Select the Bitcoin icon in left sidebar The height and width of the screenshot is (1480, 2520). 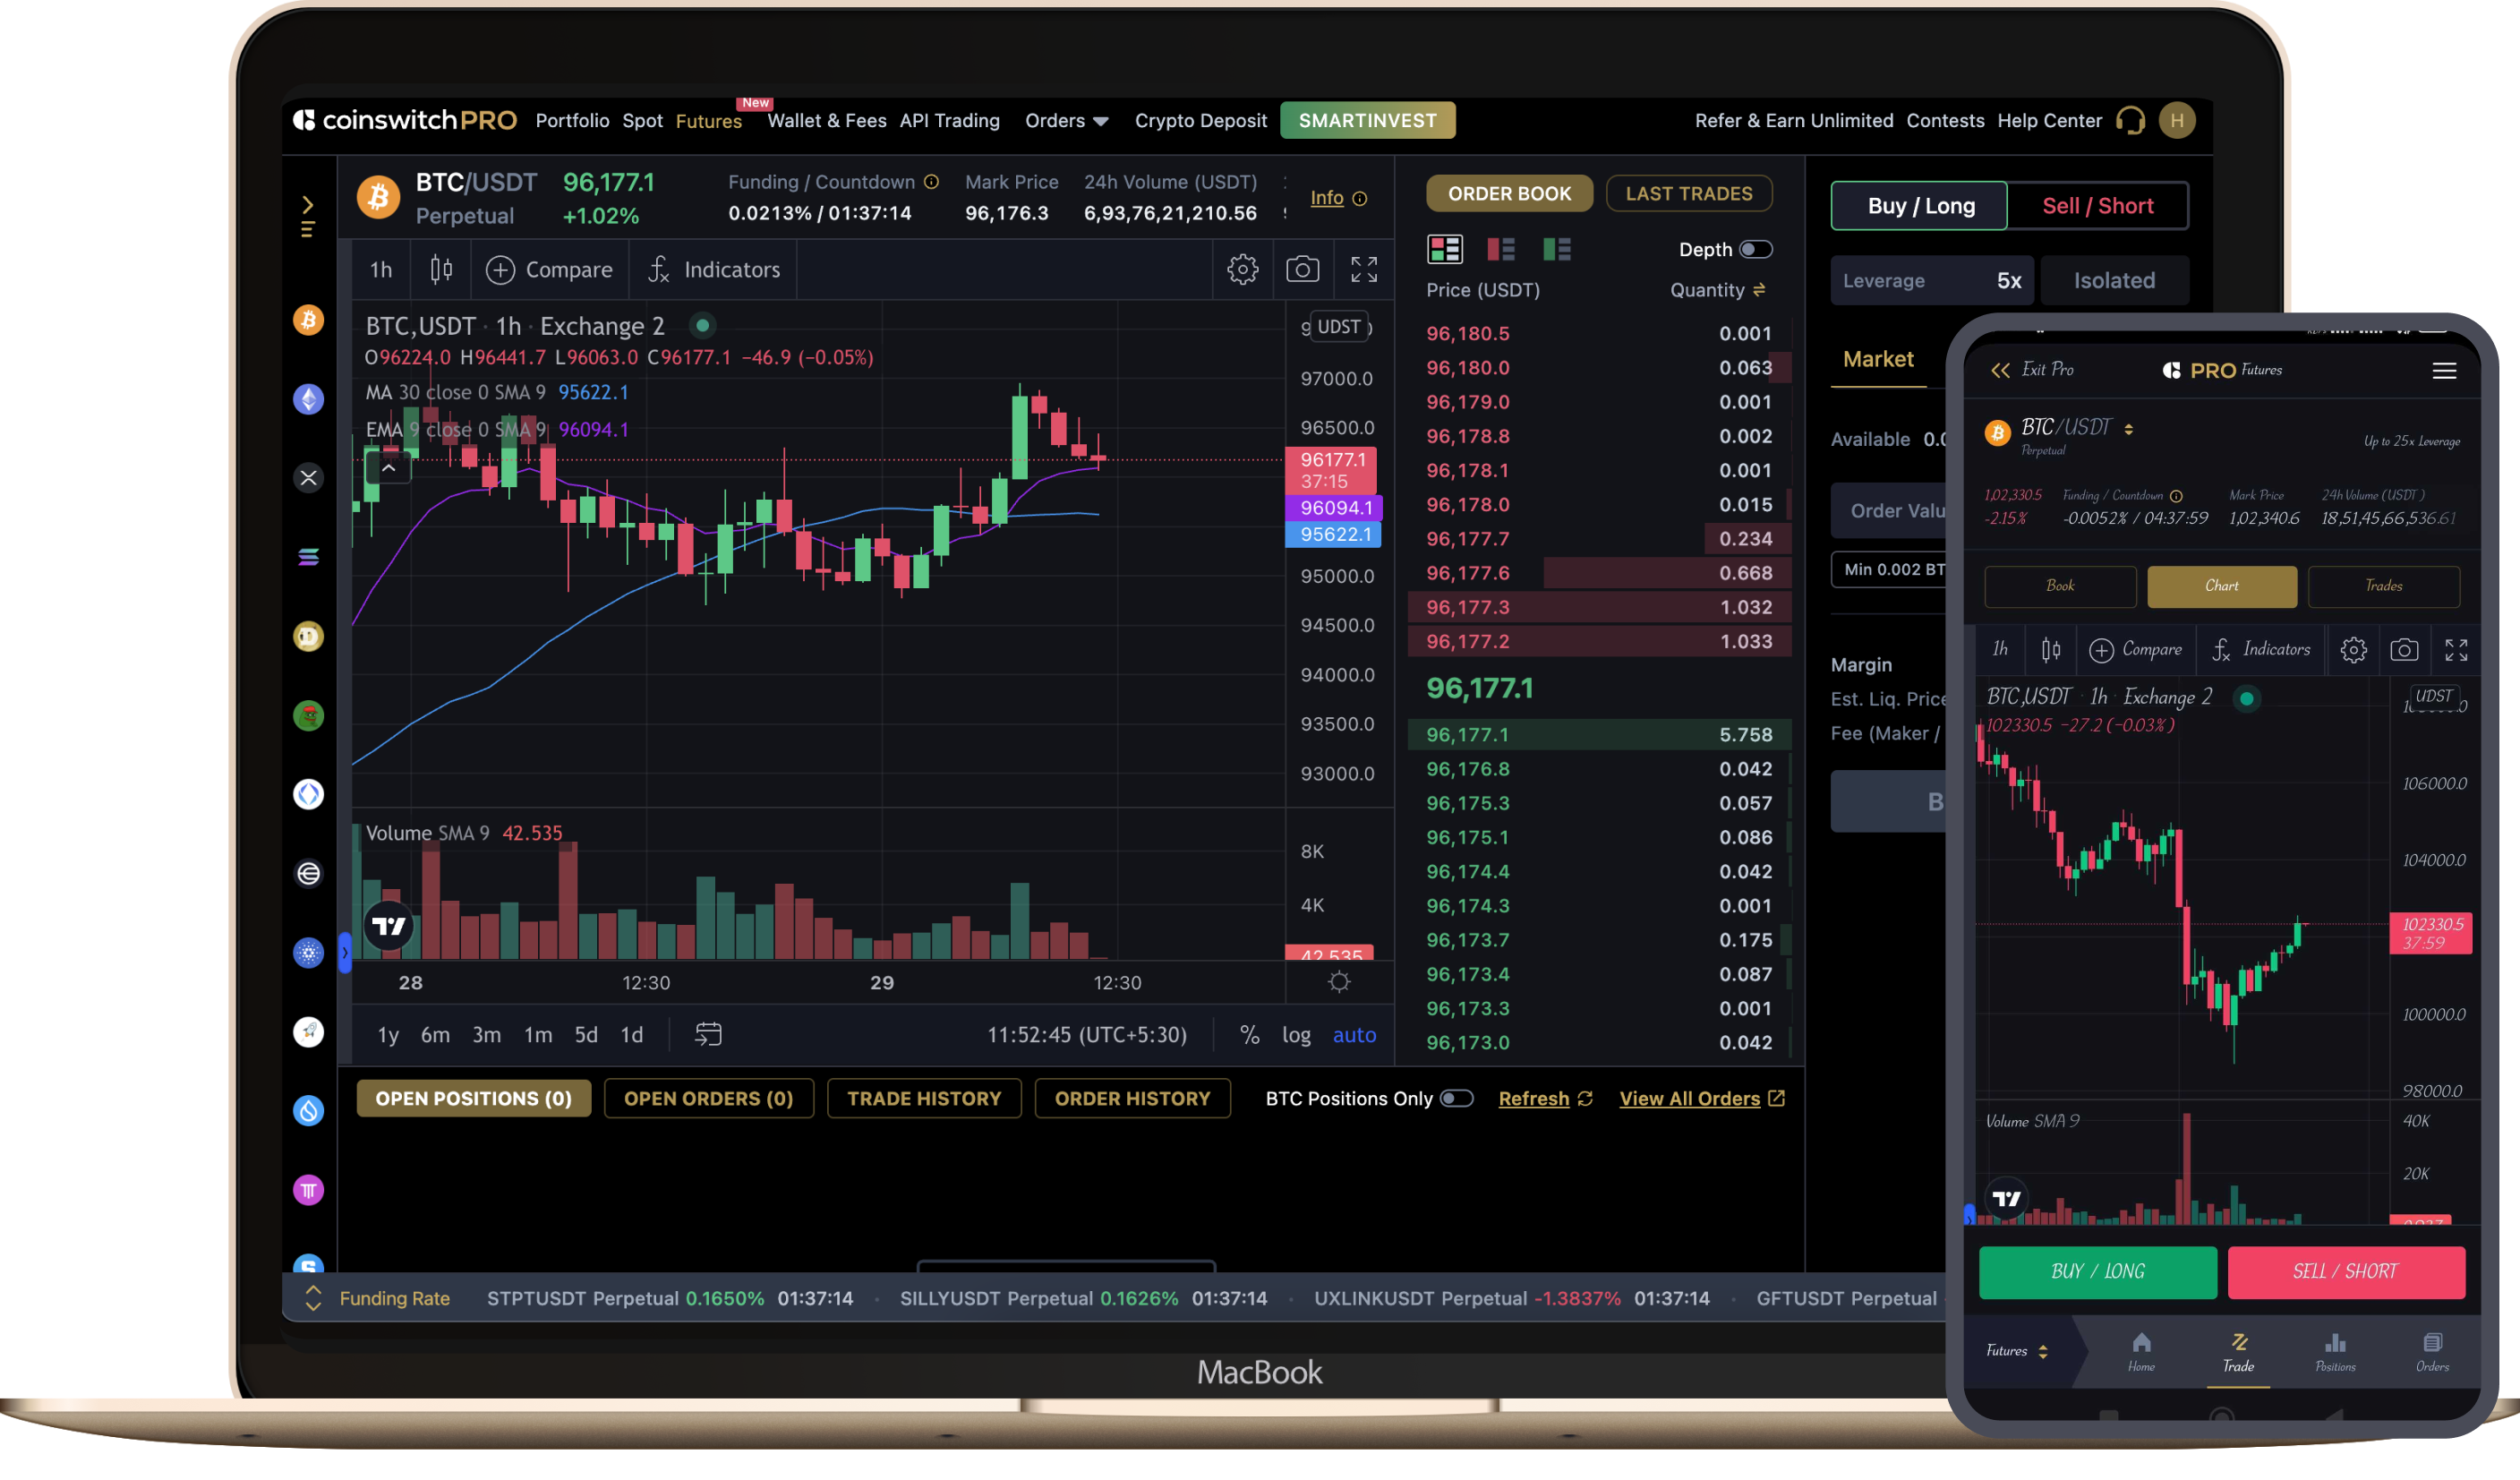[308, 320]
